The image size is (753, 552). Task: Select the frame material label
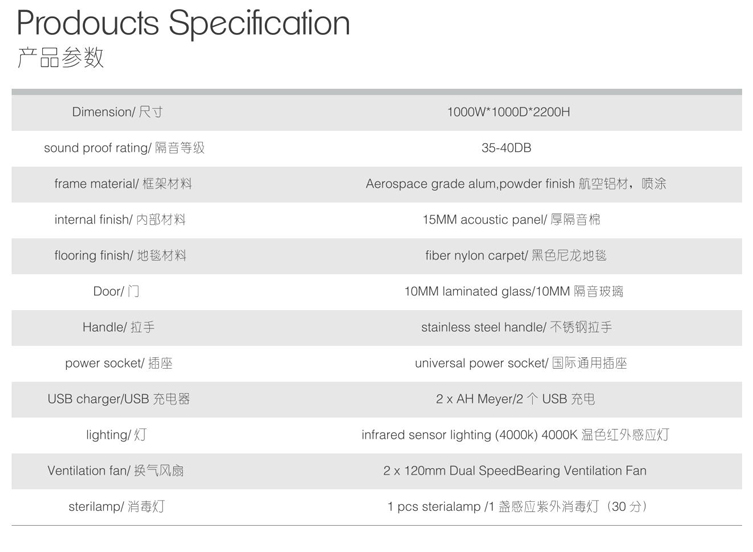[x=123, y=184]
